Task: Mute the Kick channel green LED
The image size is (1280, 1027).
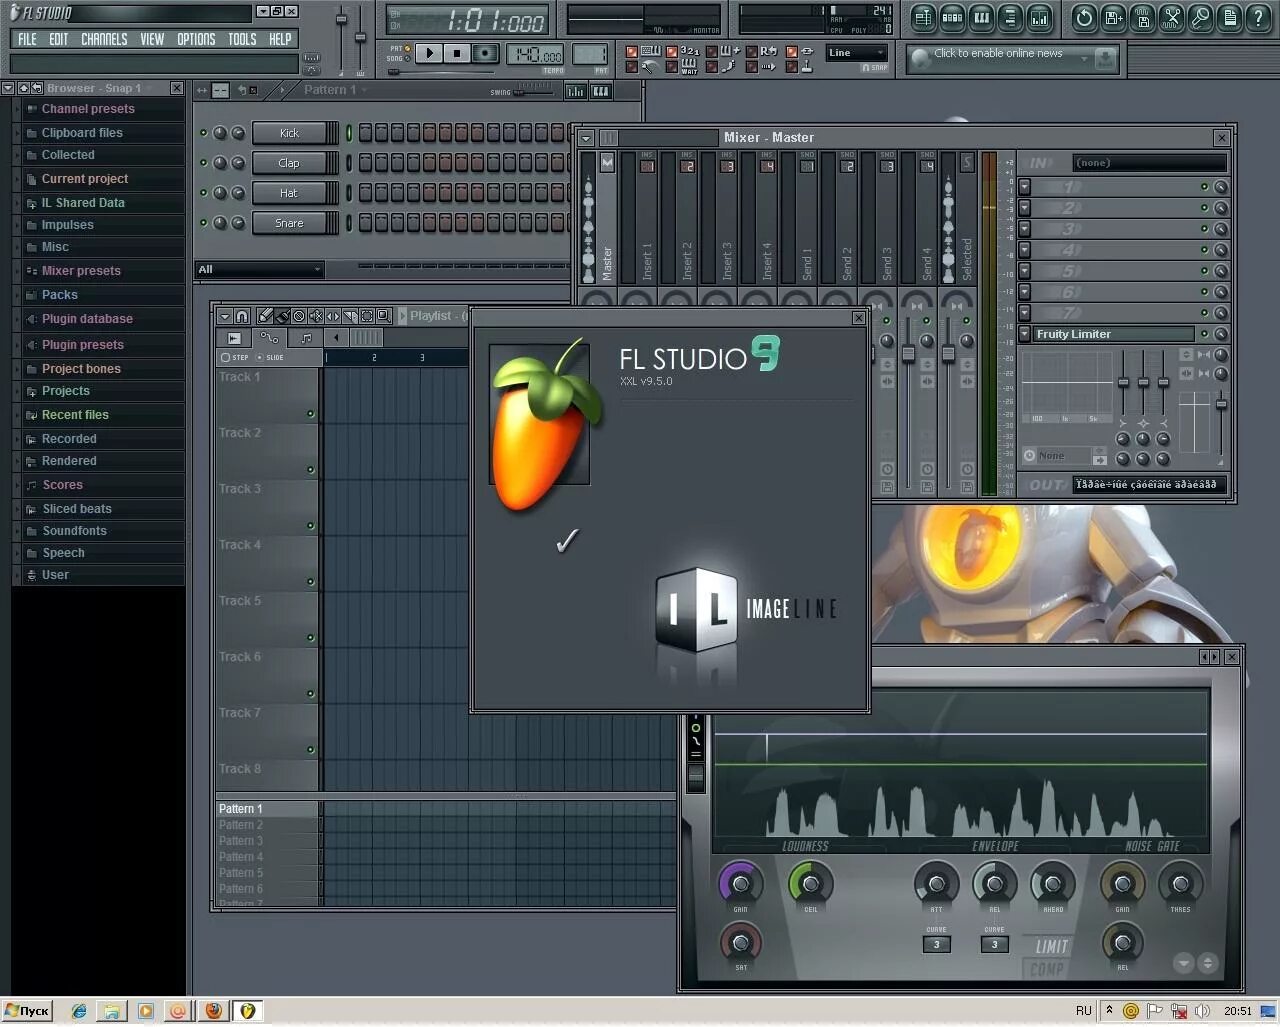Action: (x=203, y=133)
